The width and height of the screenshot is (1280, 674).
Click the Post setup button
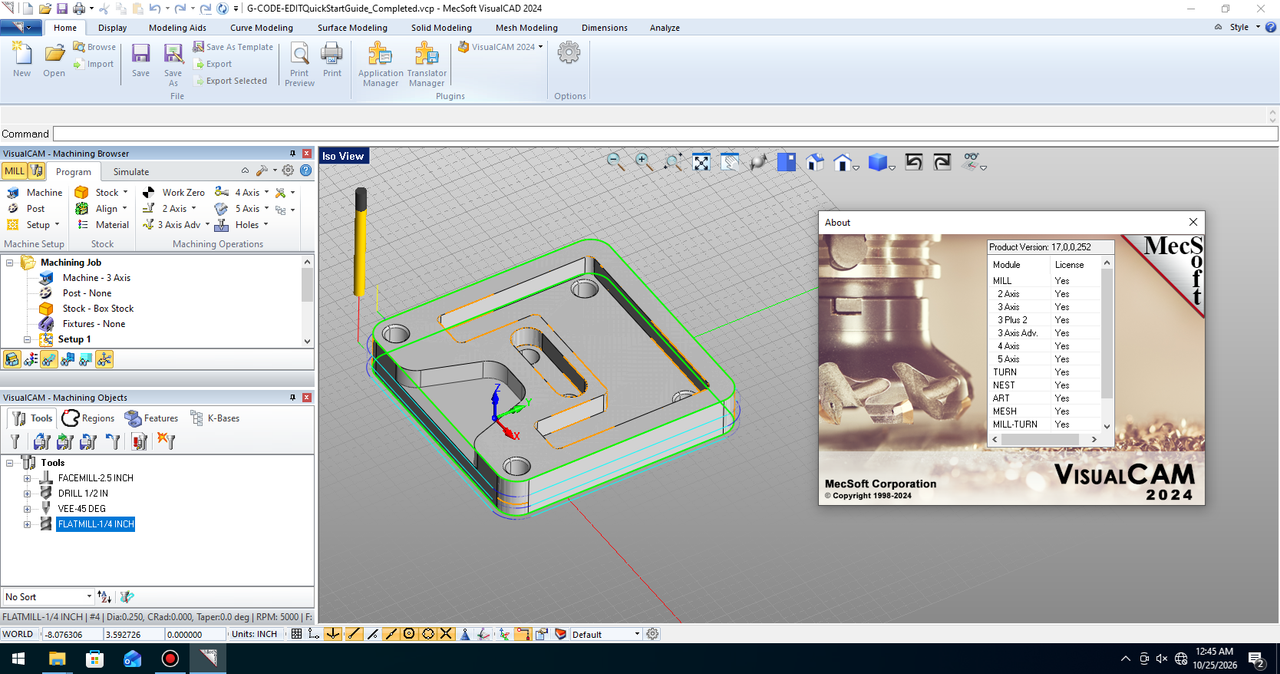[x=26, y=208]
